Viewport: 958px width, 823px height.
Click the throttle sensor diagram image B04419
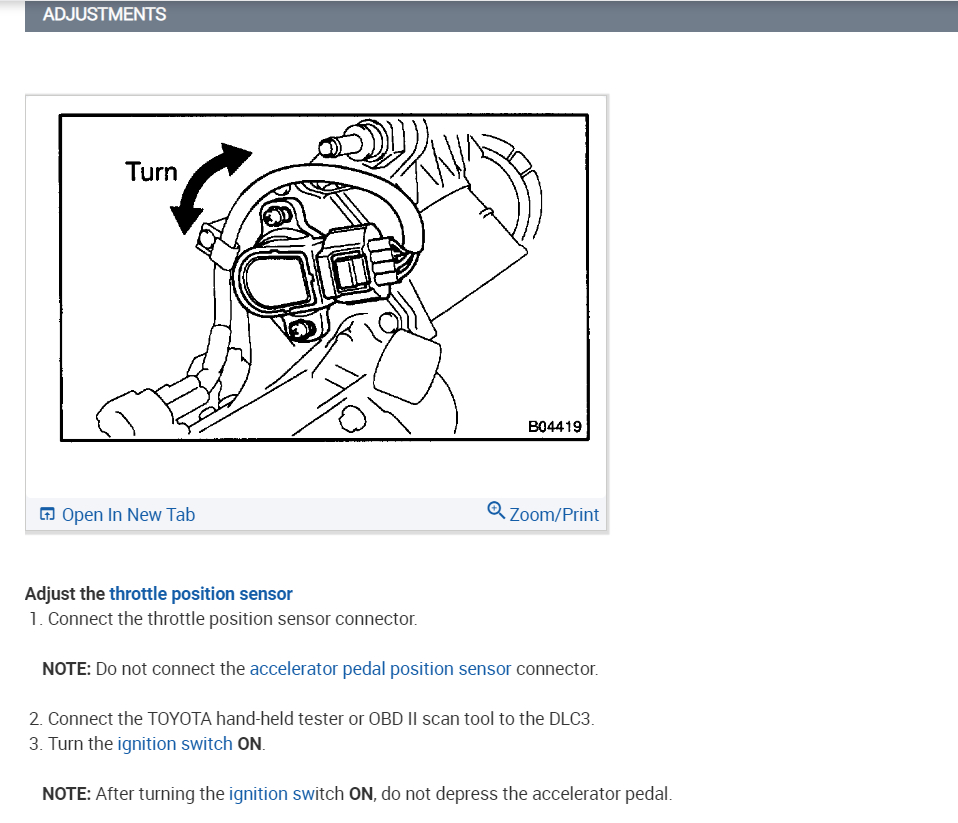324,277
